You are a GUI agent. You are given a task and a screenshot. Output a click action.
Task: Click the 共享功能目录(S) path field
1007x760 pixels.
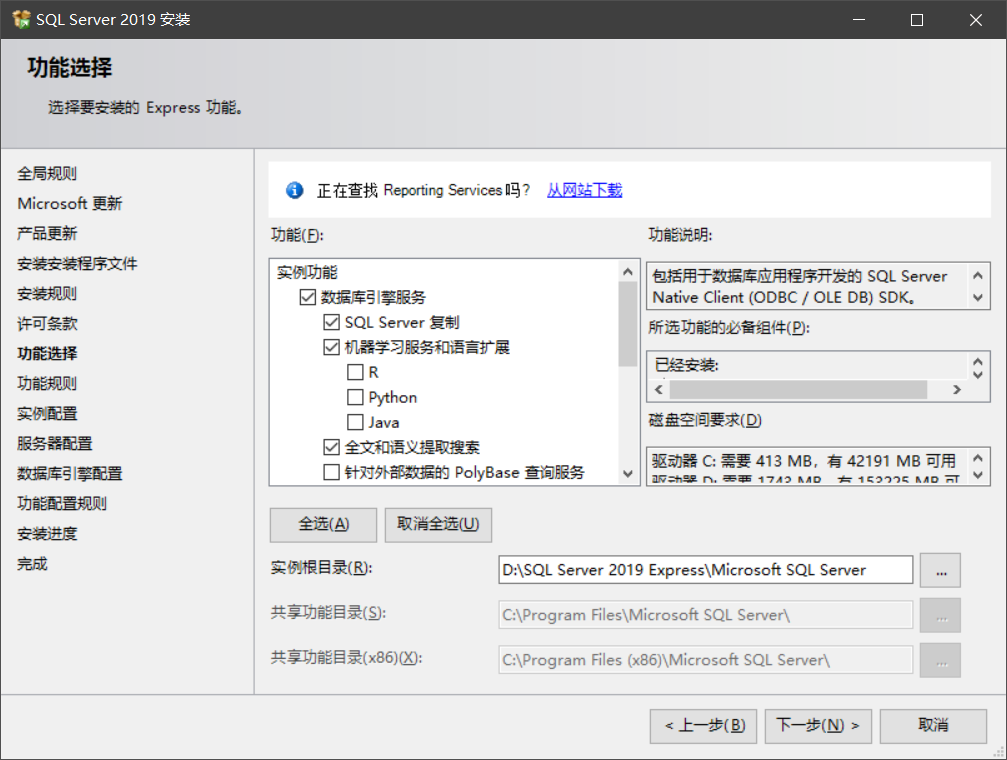click(705, 615)
